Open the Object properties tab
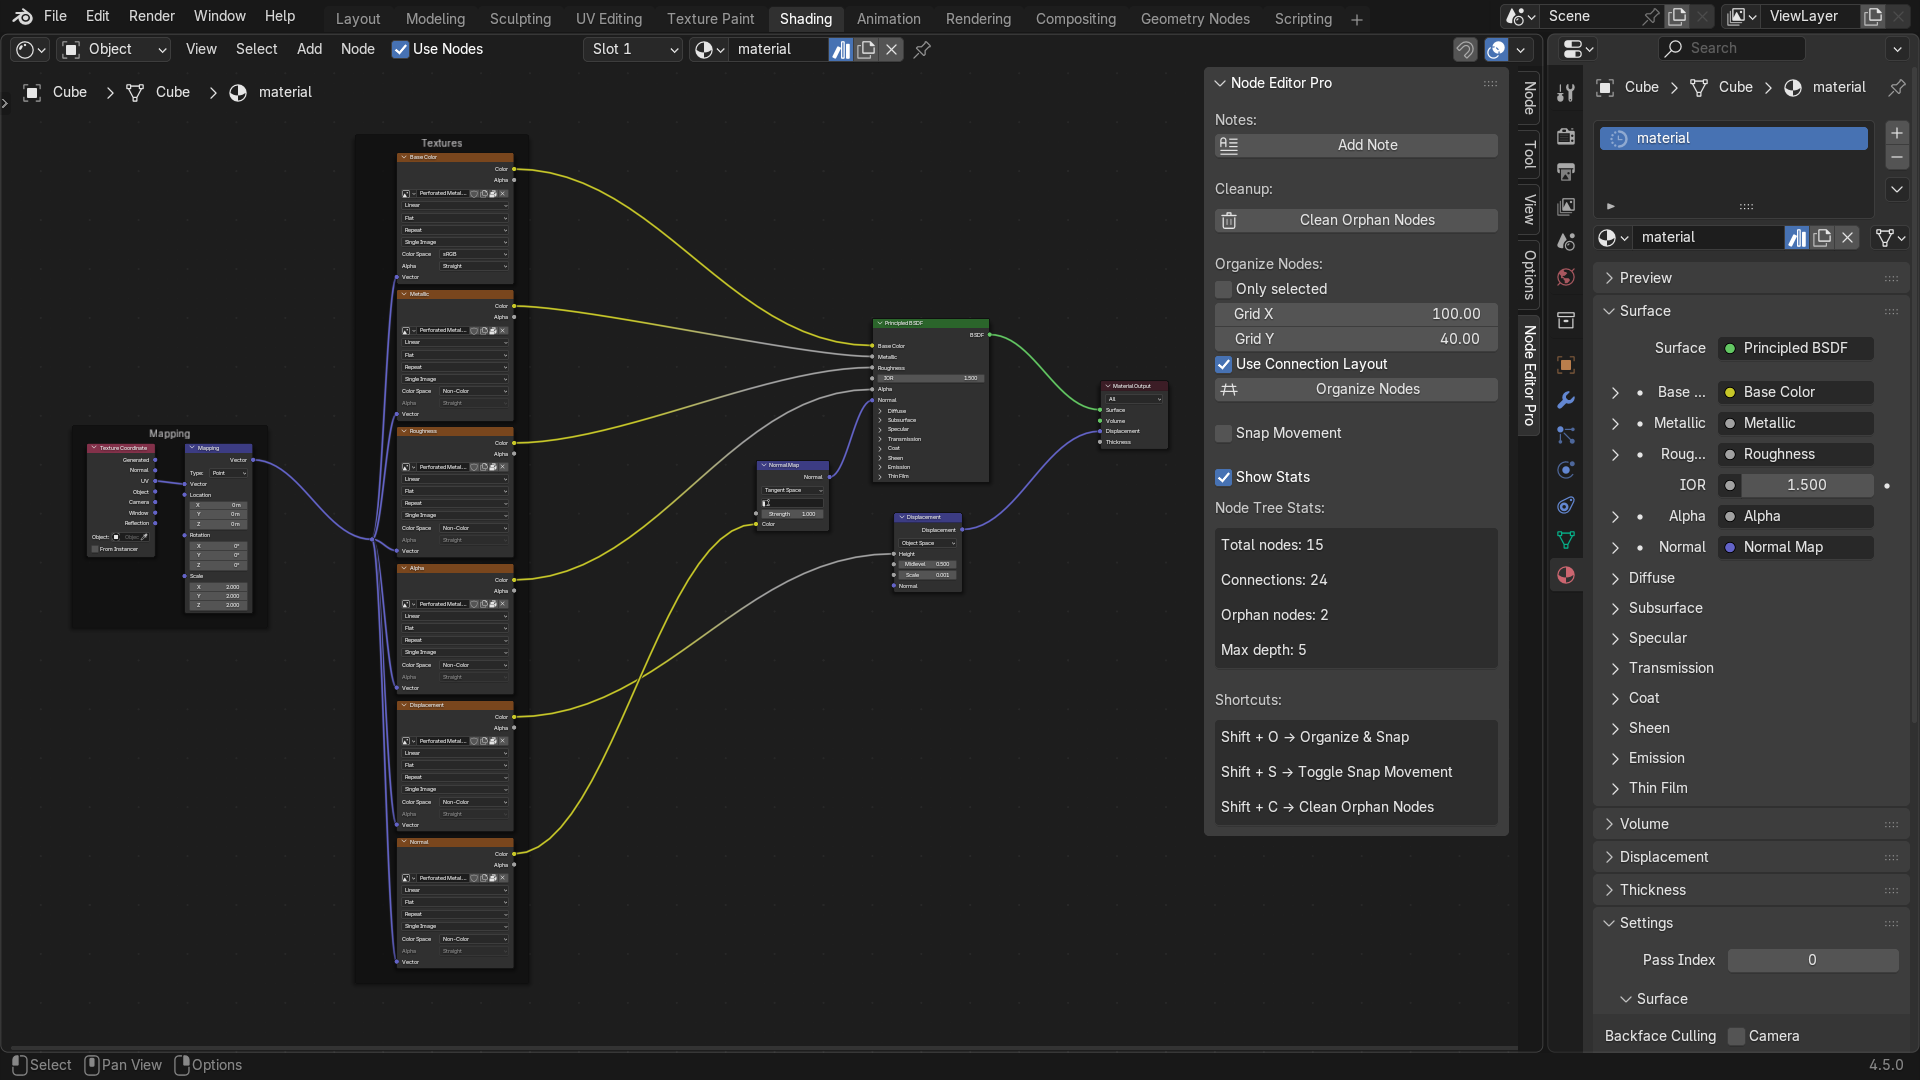 pyautogui.click(x=1566, y=365)
